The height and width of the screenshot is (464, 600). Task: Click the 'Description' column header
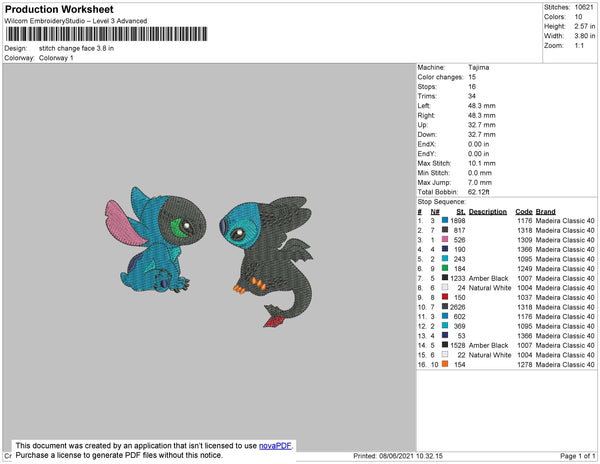488,212
